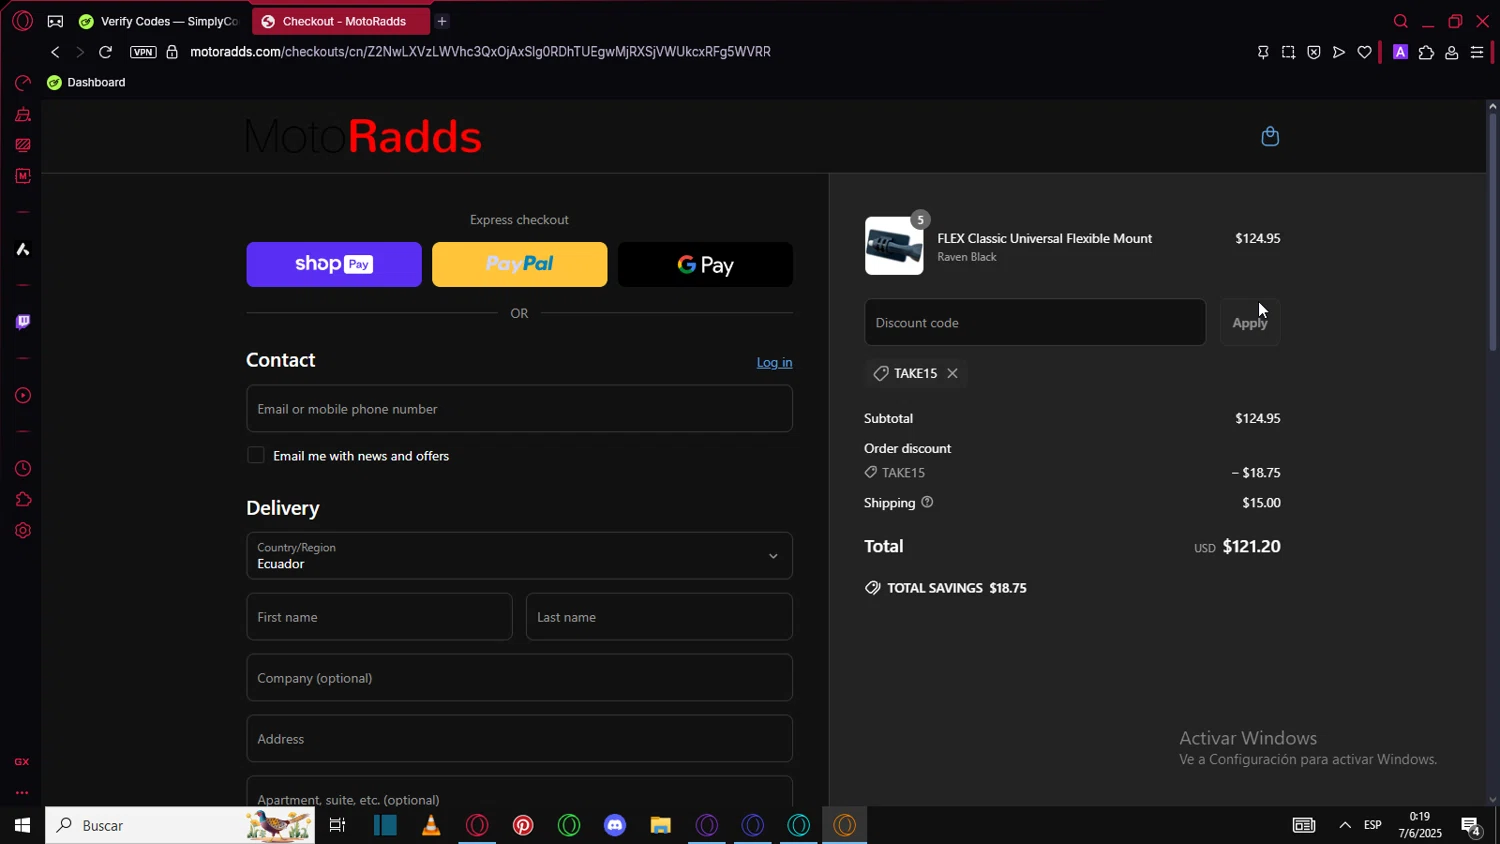Image resolution: width=1500 pixels, height=844 pixels.
Task: Open Discord from the taskbar
Action: click(x=615, y=825)
